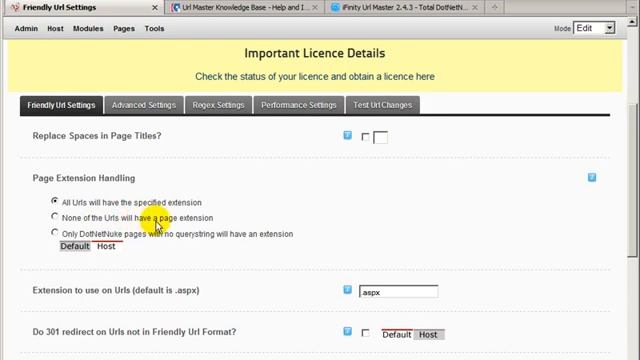Open the Mode Edit dropdown
Image resolution: width=640 pixels, height=360 pixels.
click(x=594, y=28)
